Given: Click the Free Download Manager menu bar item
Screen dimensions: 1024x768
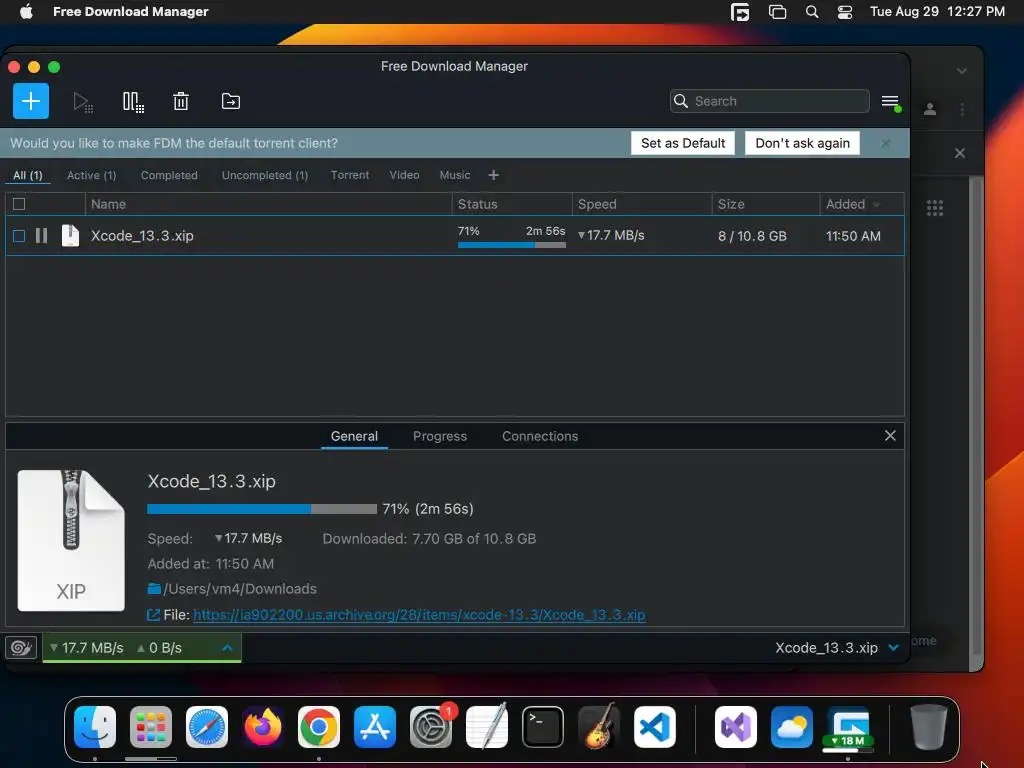Looking at the screenshot, I should click(x=131, y=12).
